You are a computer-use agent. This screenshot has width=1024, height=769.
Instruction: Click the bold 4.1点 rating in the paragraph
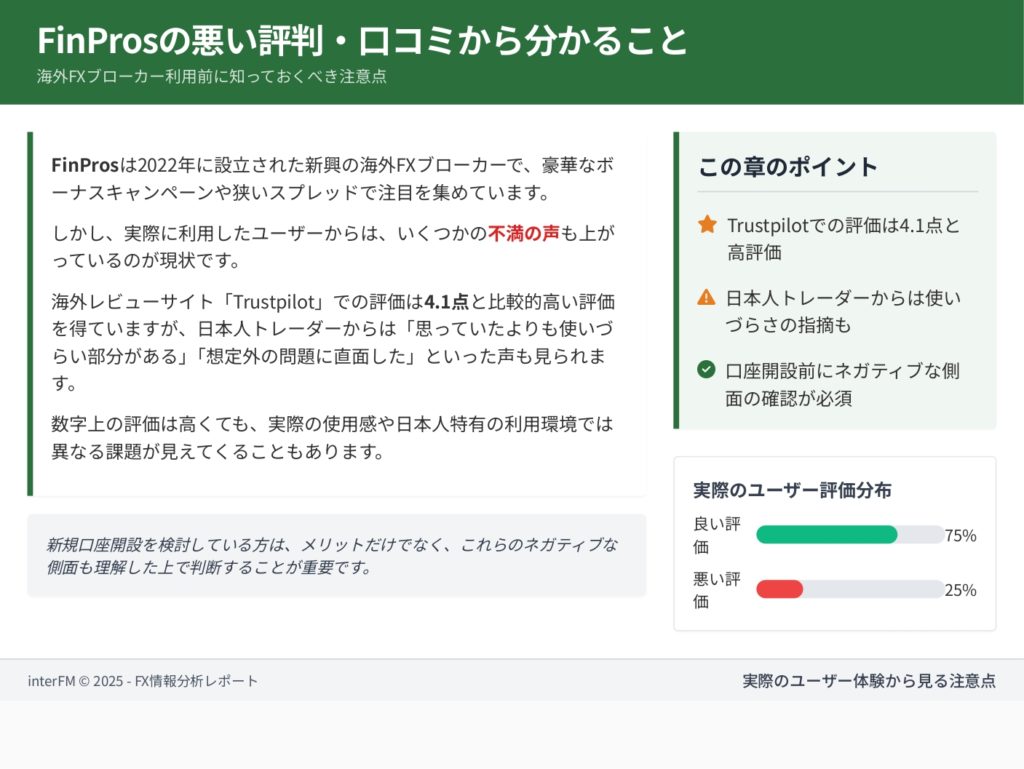click(447, 301)
